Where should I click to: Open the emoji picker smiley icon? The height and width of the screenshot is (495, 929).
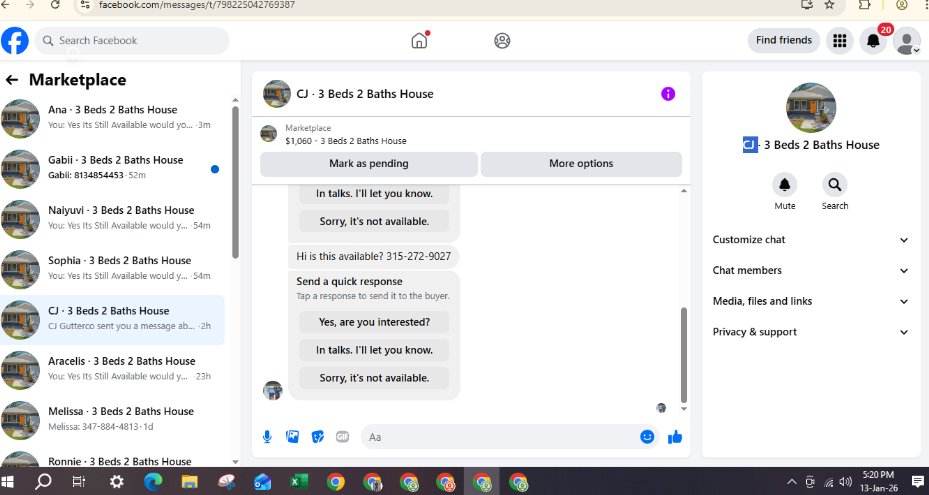click(647, 437)
